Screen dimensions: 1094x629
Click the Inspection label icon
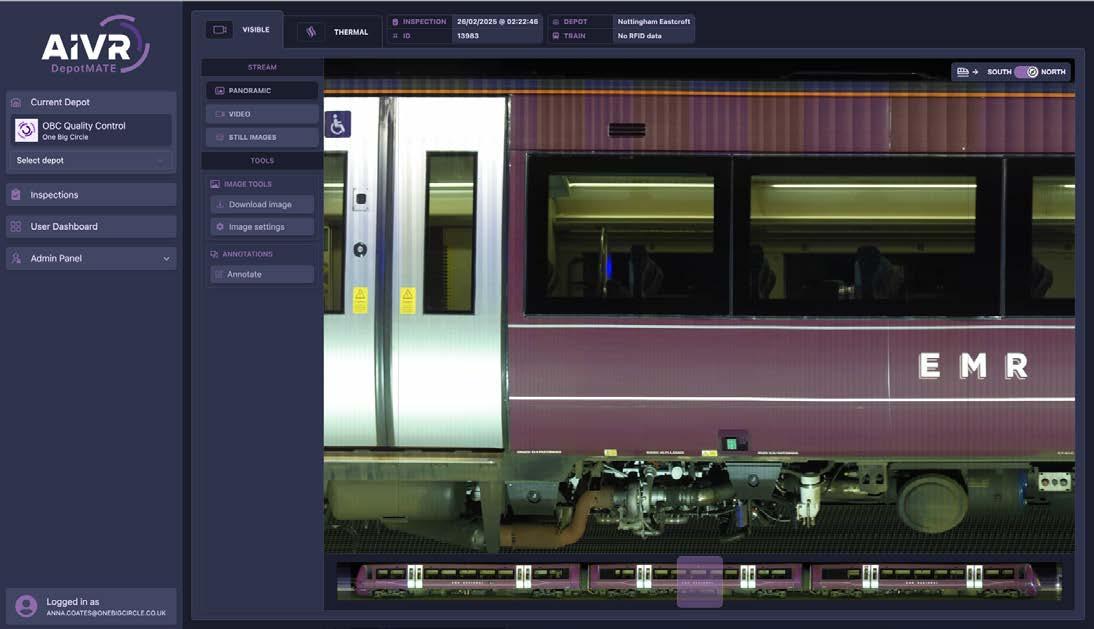(x=396, y=22)
